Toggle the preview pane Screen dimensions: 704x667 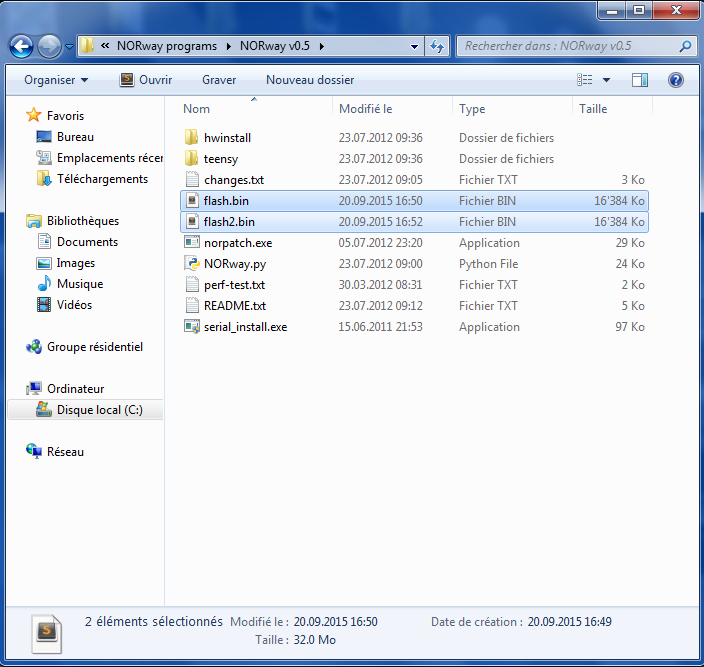[640, 80]
